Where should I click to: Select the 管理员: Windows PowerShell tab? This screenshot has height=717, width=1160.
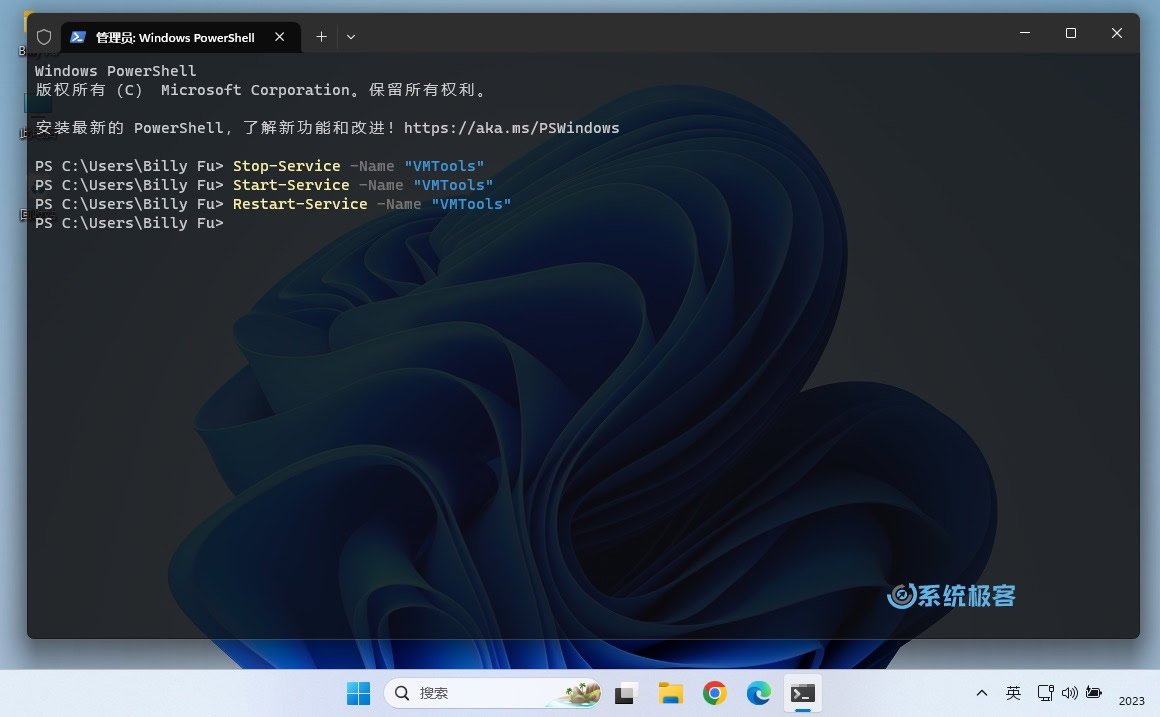[x=181, y=37]
